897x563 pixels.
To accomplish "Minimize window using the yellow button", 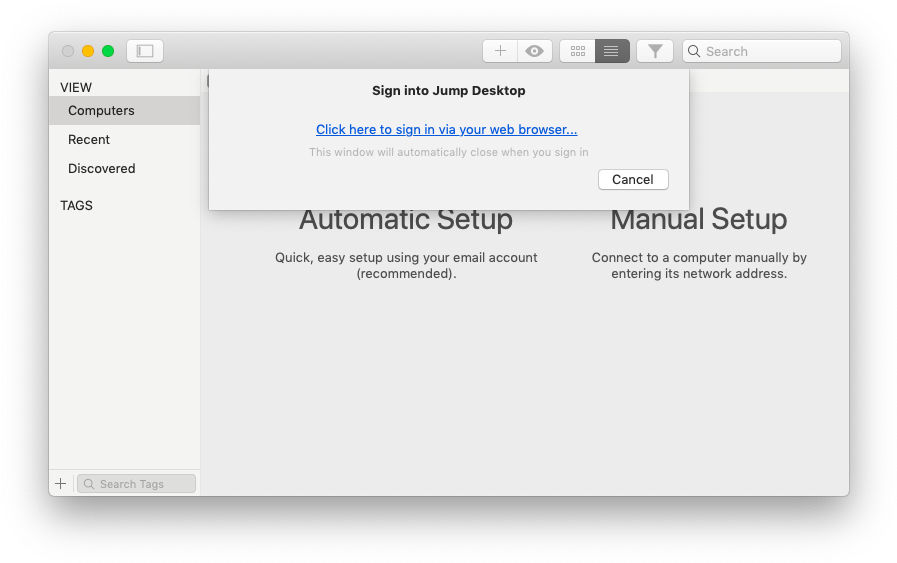I will pyautogui.click(x=88, y=51).
